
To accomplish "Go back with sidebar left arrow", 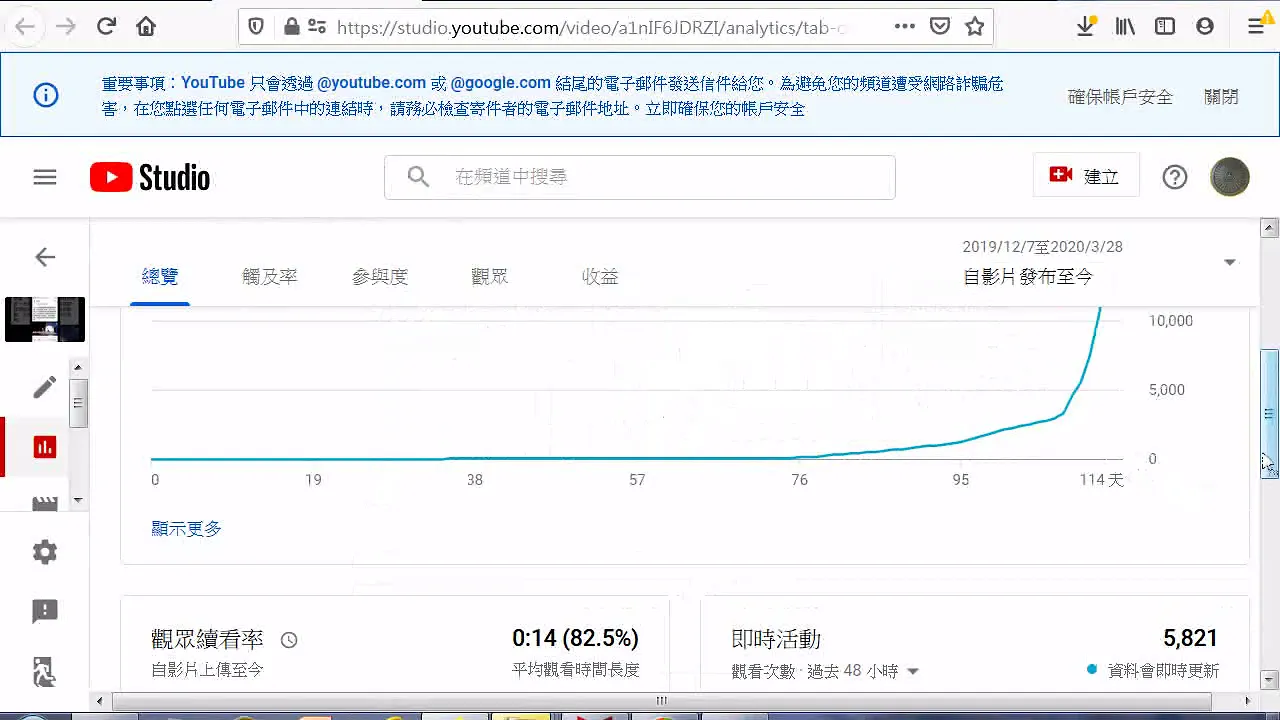I will [x=45, y=257].
